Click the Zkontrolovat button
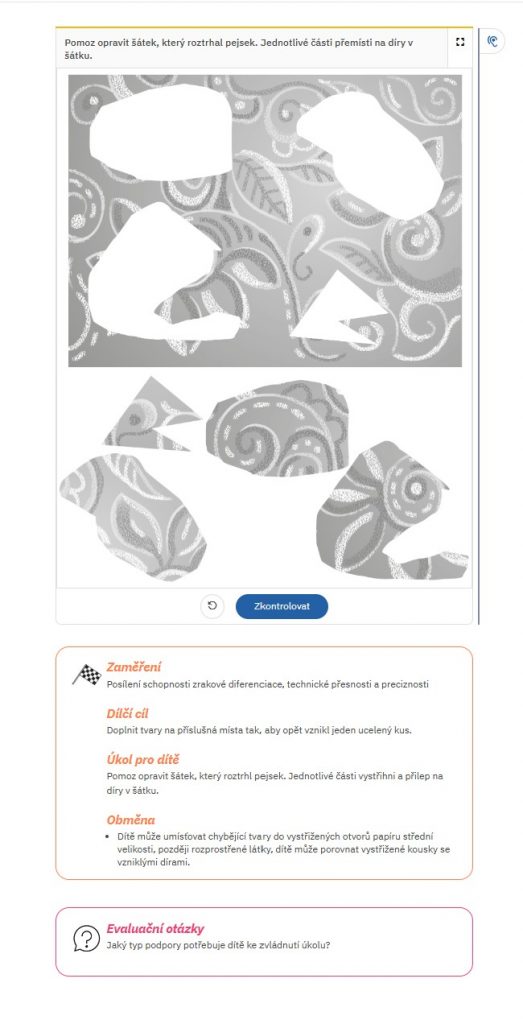The image size is (523, 1024). [281, 606]
